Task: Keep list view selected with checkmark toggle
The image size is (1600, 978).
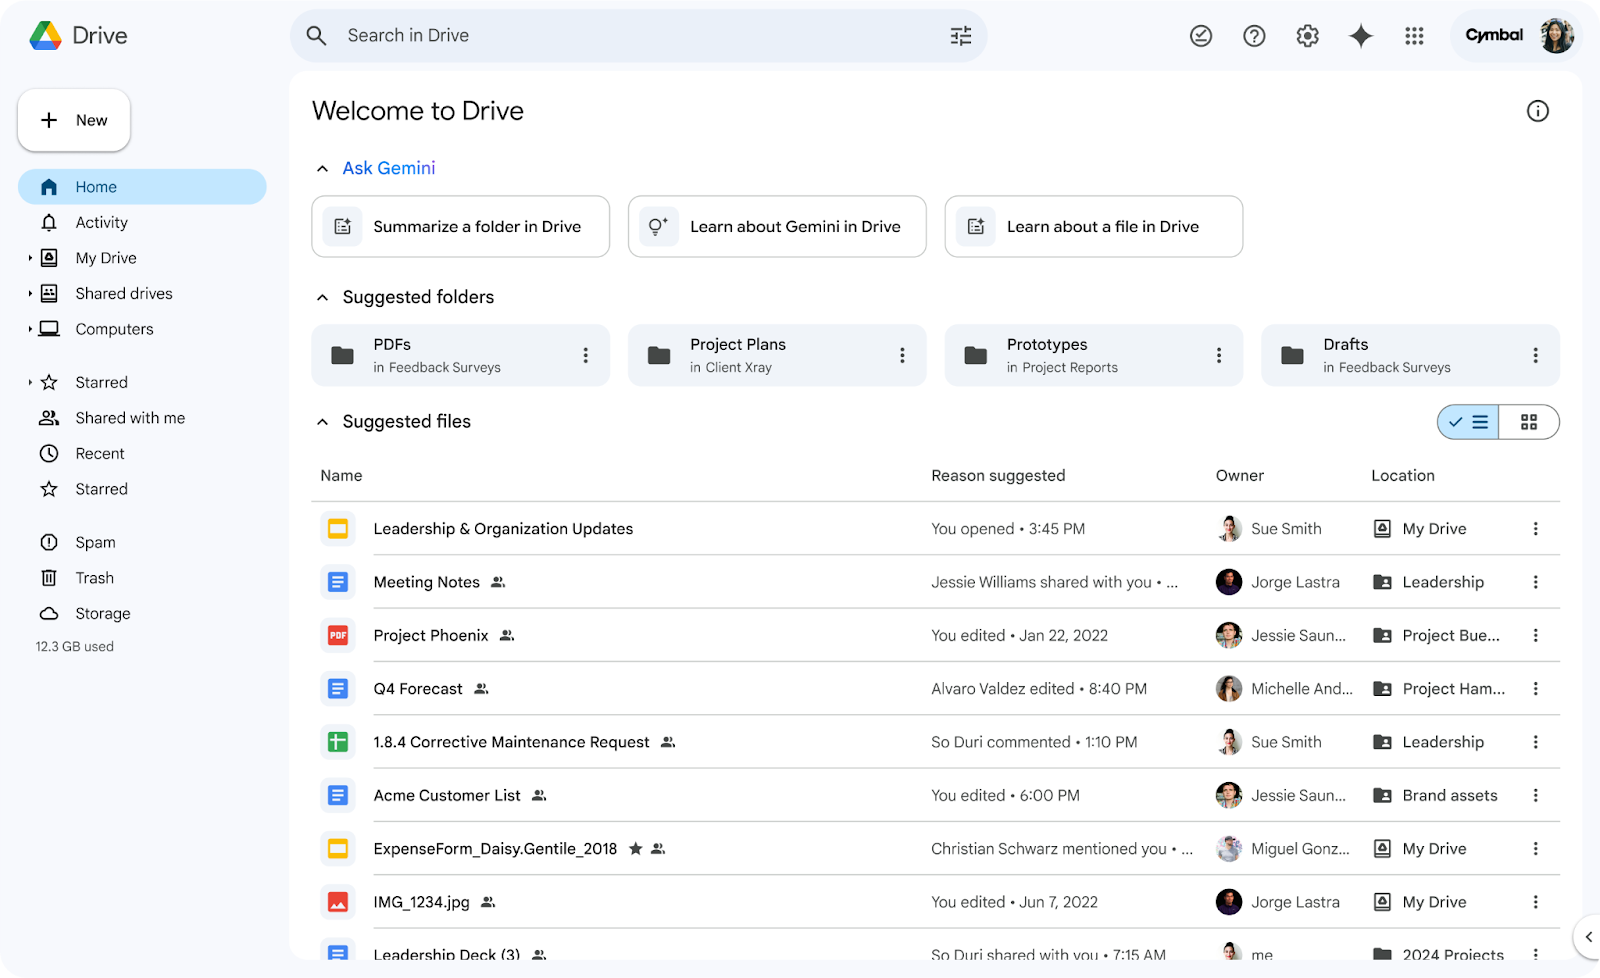Action: [x=1468, y=421]
